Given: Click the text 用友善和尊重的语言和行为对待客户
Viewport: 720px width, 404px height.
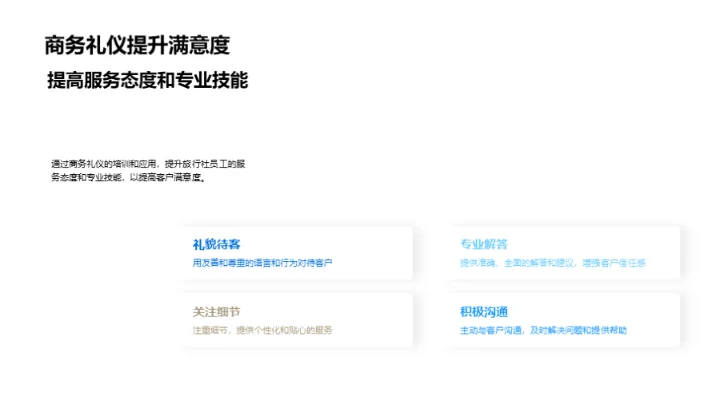Looking at the screenshot, I should 262,263.
